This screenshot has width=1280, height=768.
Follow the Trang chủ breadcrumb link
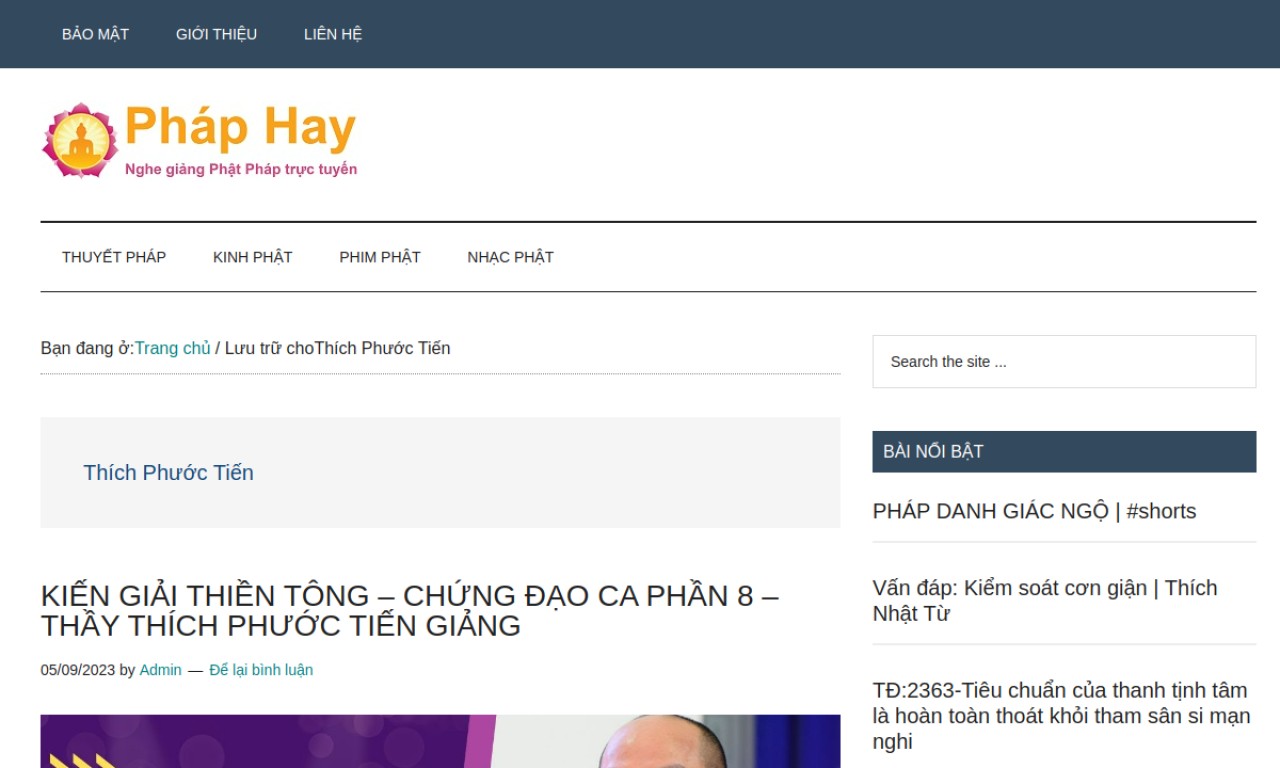[173, 348]
